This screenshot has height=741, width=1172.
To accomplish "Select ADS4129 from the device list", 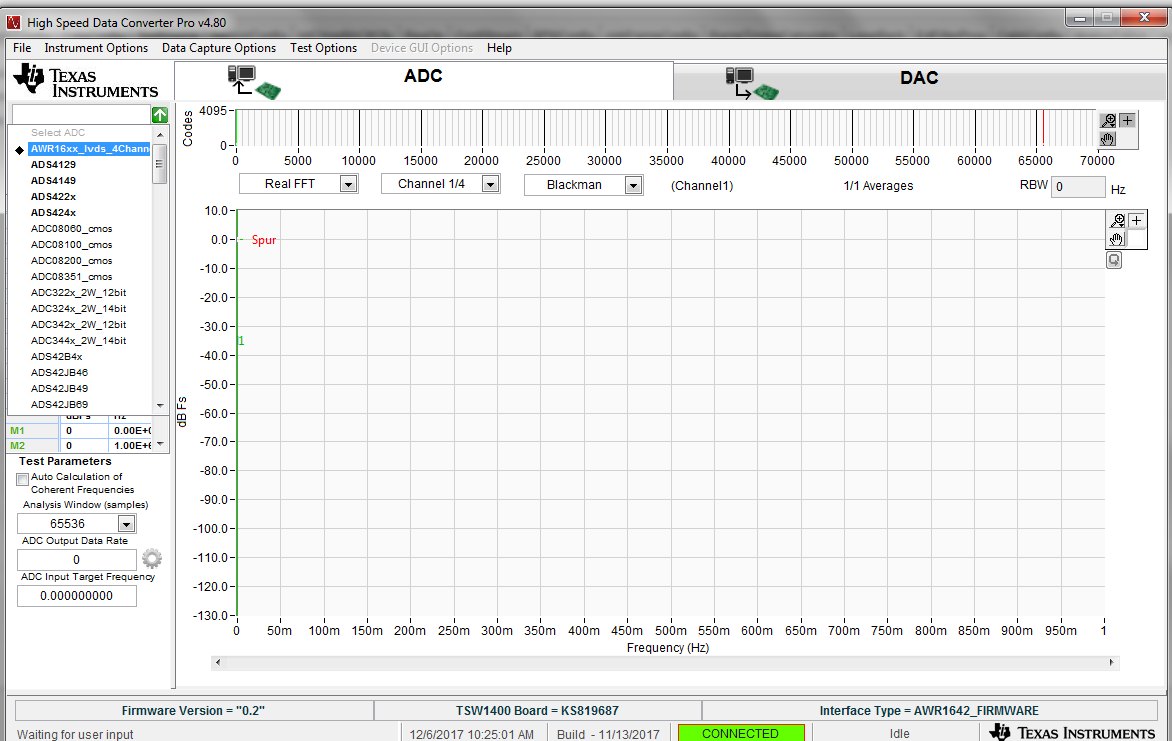I will pos(53,165).
